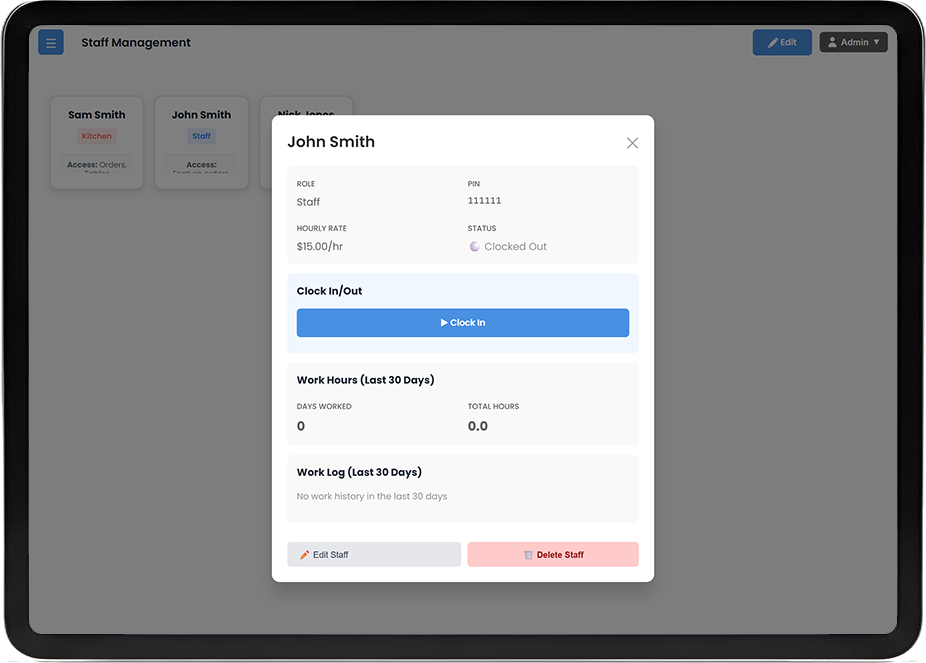The height and width of the screenshot is (663, 926).
Task: Click the Kitchen role badge on Sam Smith
Action: (96, 136)
